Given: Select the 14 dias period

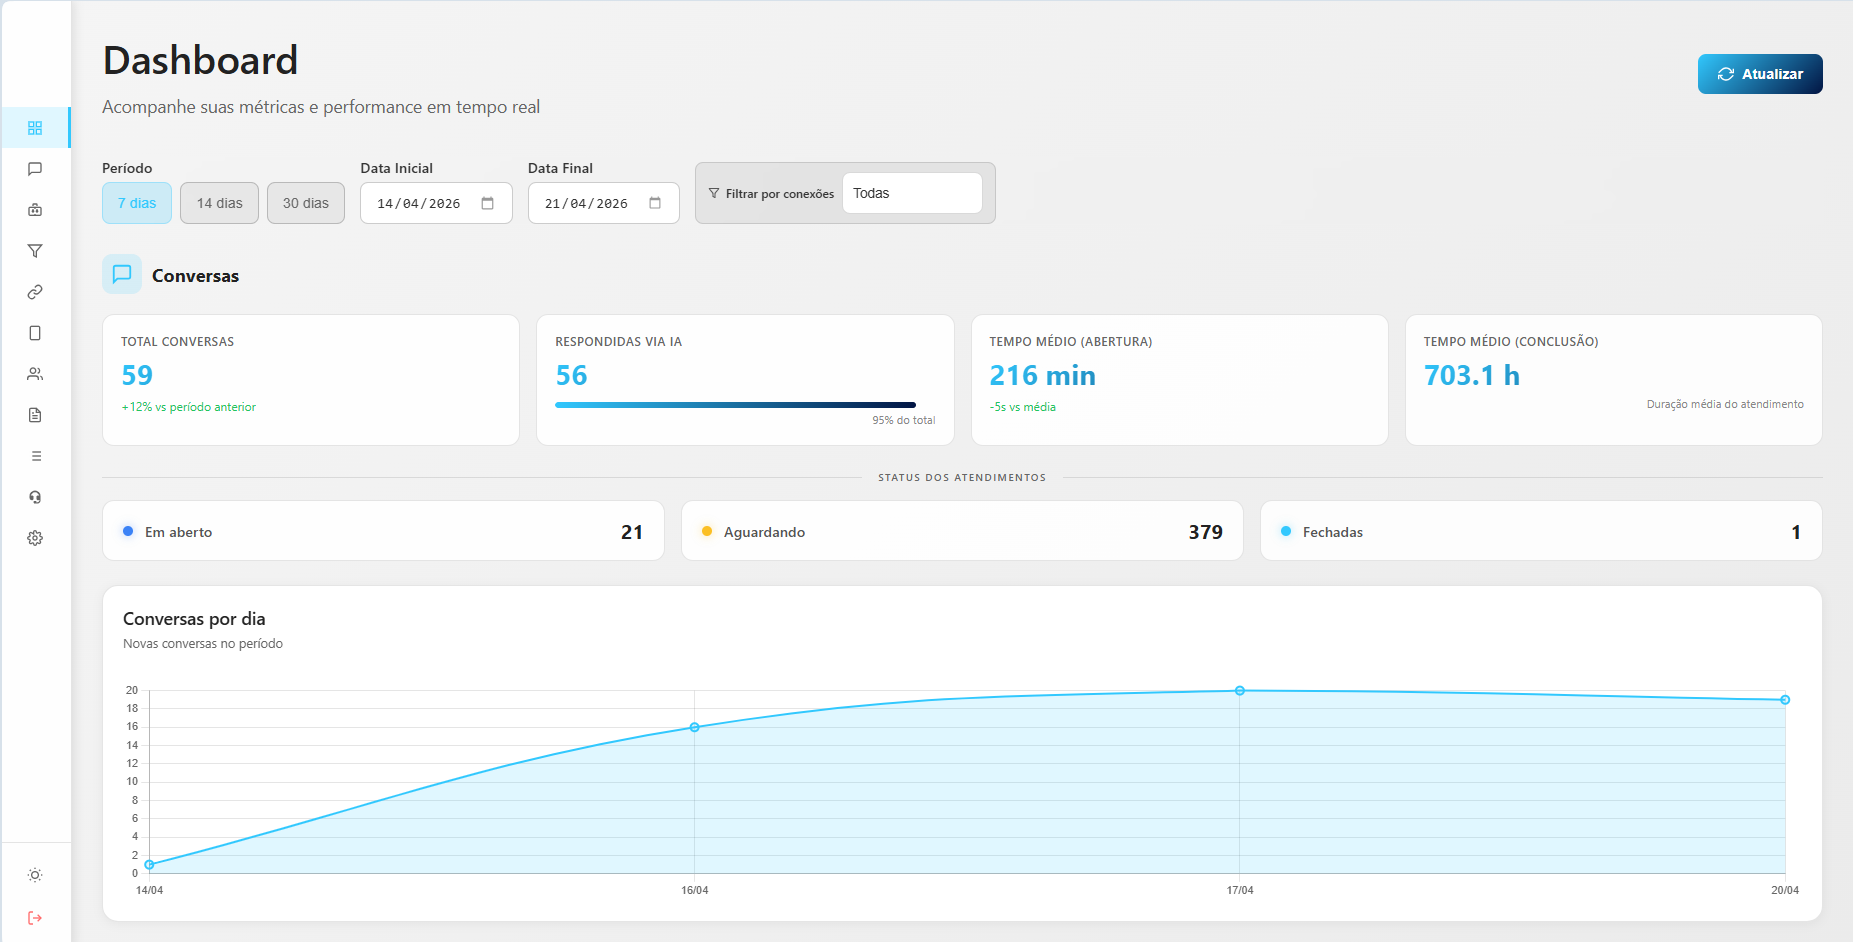Looking at the screenshot, I should (220, 203).
